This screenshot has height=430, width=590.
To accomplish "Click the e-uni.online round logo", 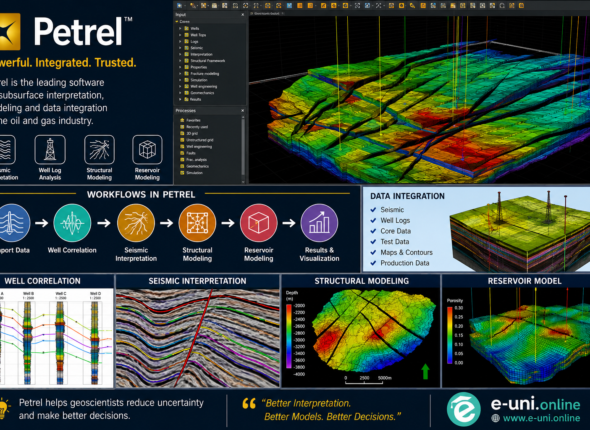I will tap(464, 409).
